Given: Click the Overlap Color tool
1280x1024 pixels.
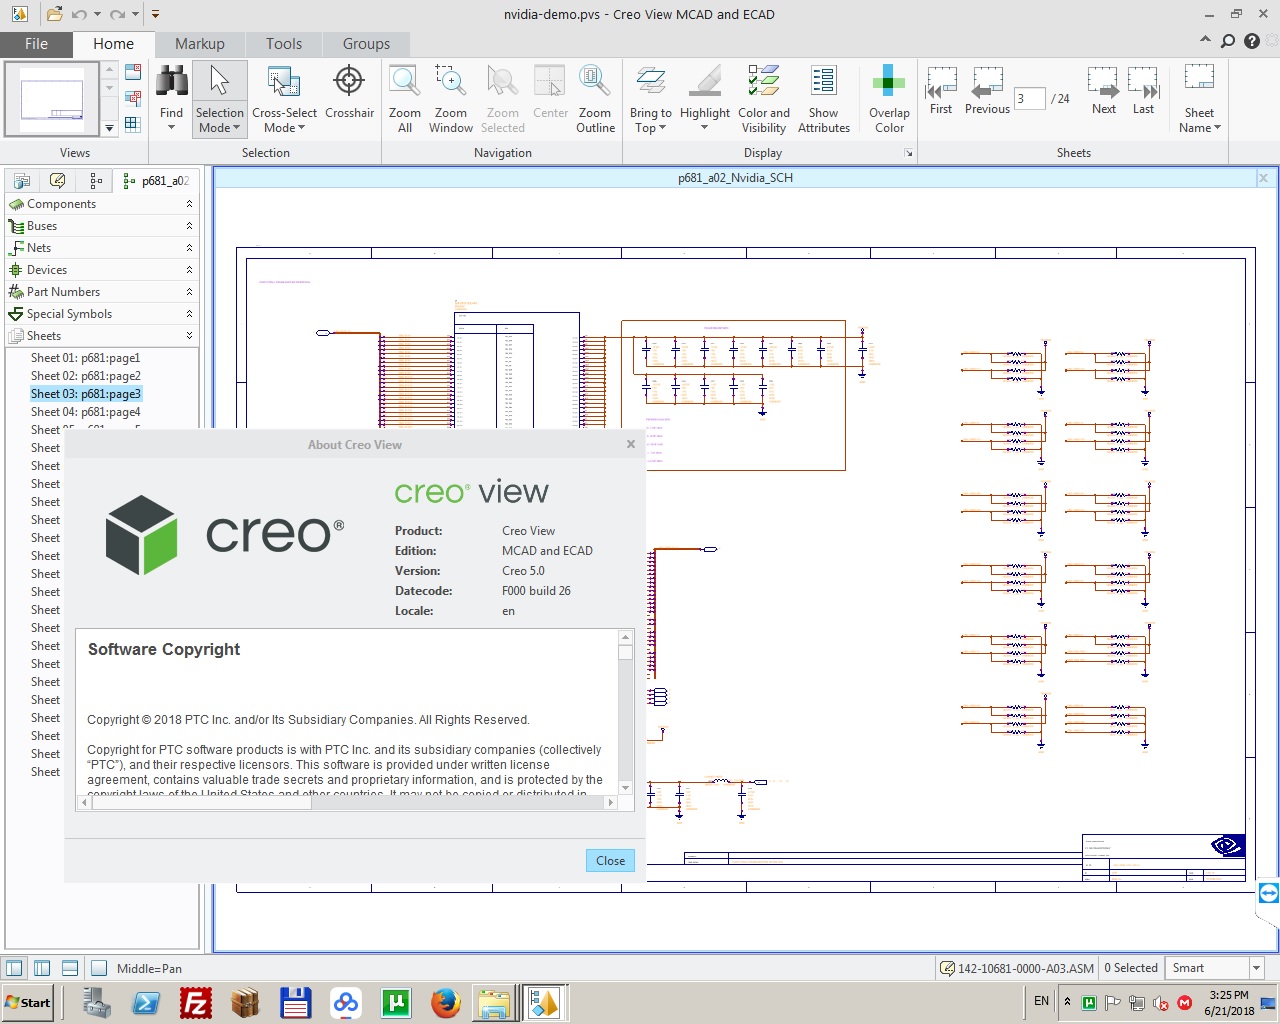Looking at the screenshot, I should [x=889, y=98].
